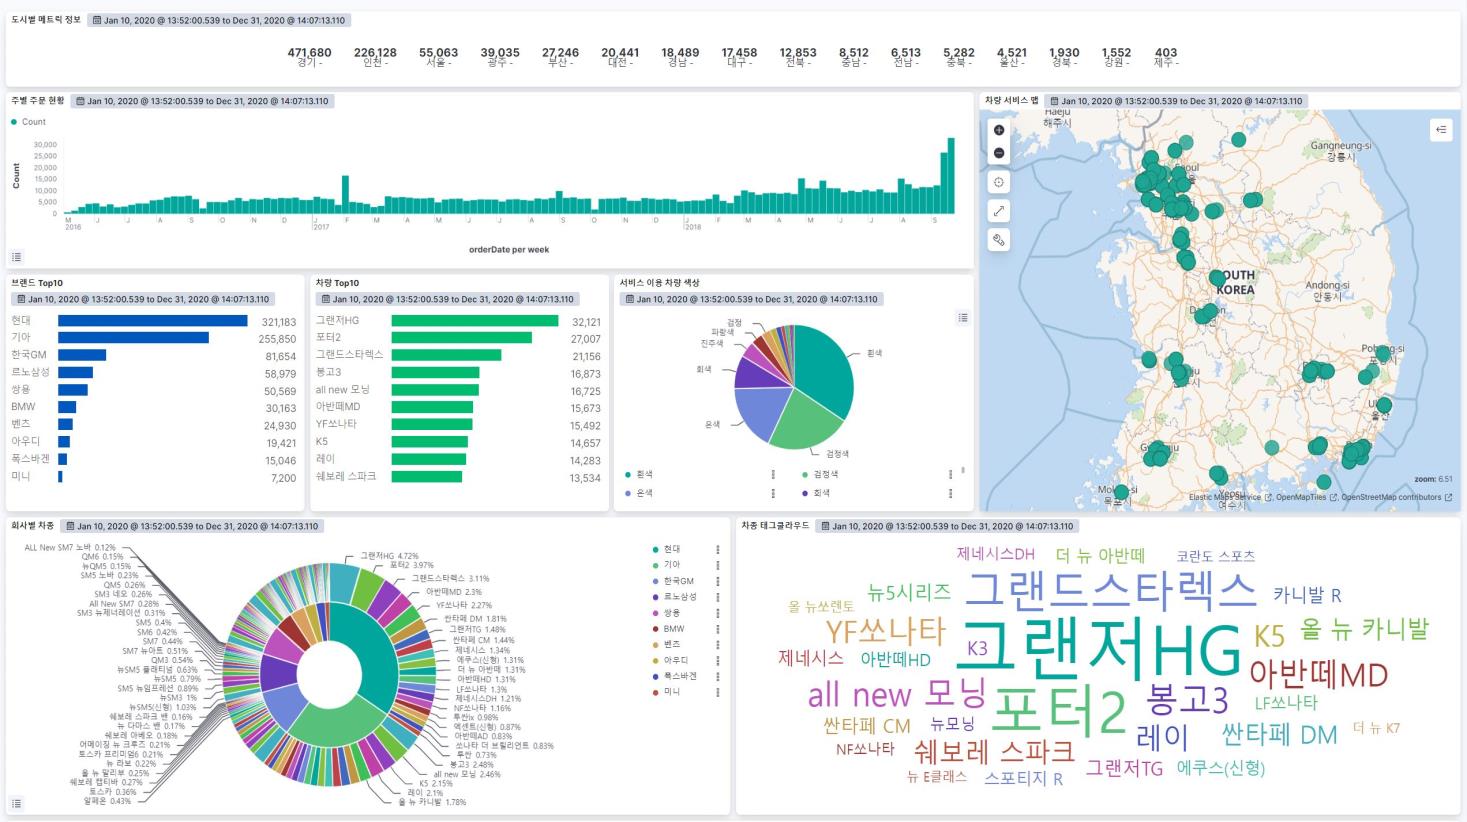This screenshot has width=1467, height=822.
Task: Click 쉐보레 스파크 in the tag cloud
Action: point(994,750)
